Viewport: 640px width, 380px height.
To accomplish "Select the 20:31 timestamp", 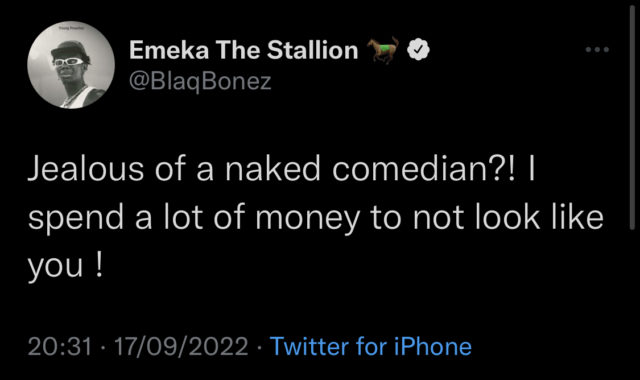I will (x=60, y=347).
